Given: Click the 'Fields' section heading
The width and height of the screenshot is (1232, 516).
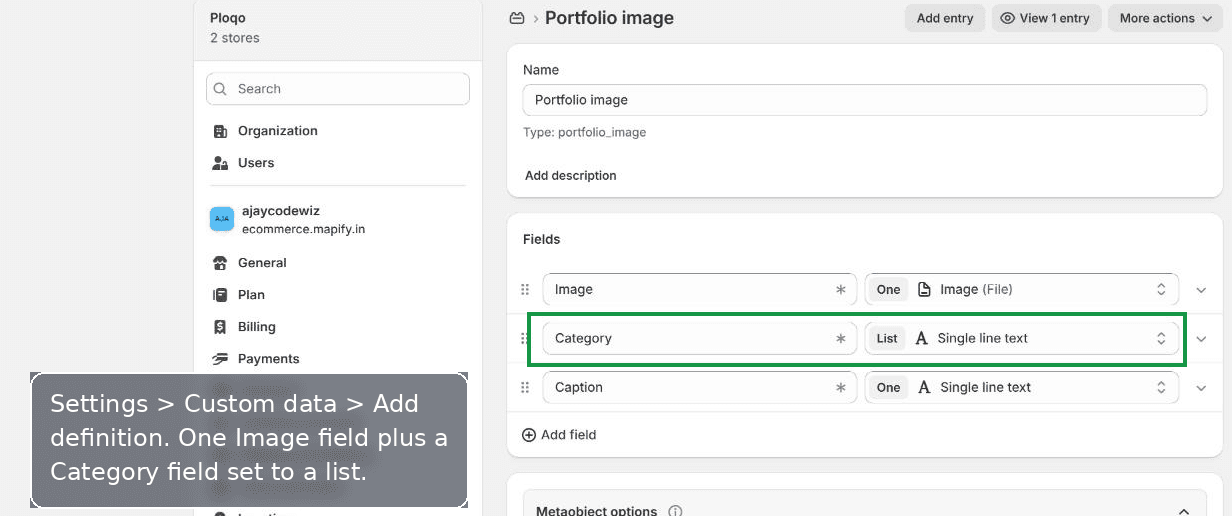Looking at the screenshot, I should [542, 239].
